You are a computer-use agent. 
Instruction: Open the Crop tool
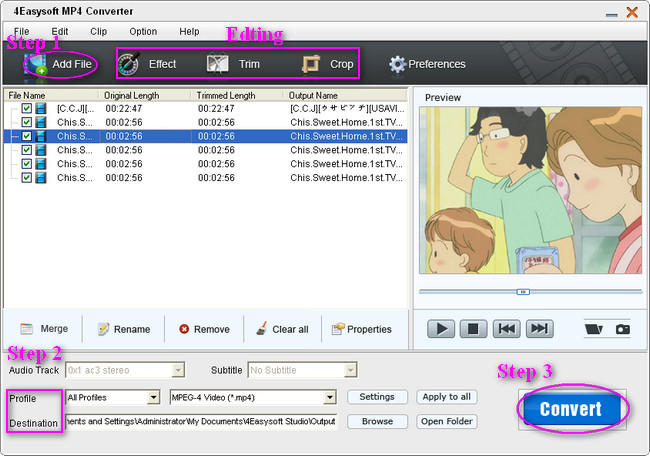[x=327, y=64]
